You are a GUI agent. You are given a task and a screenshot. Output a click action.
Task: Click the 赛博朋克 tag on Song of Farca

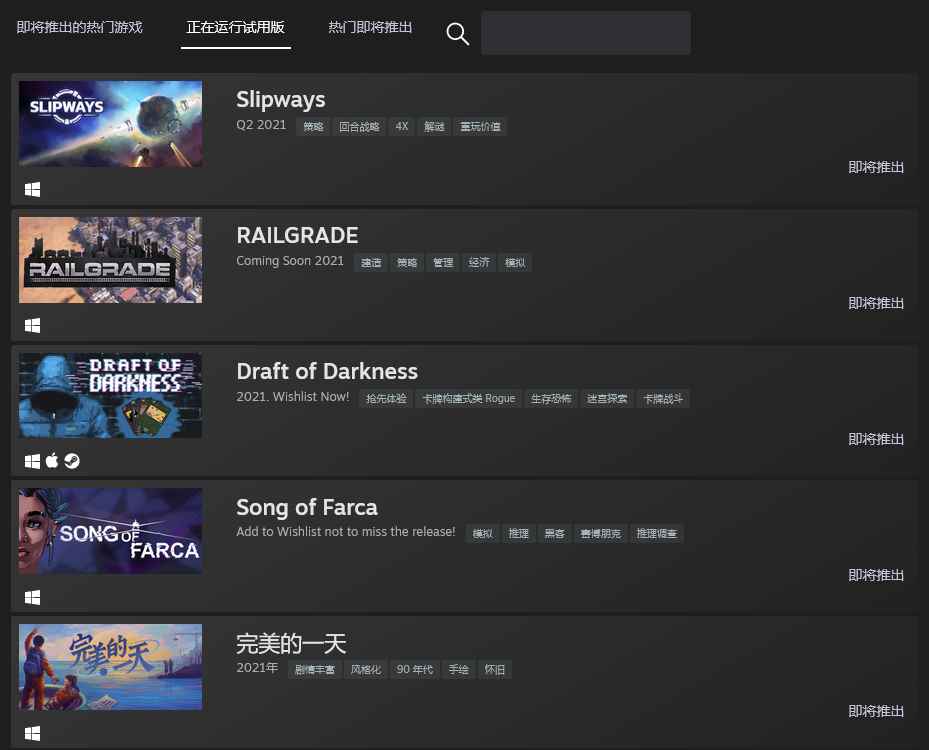pos(600,534)
